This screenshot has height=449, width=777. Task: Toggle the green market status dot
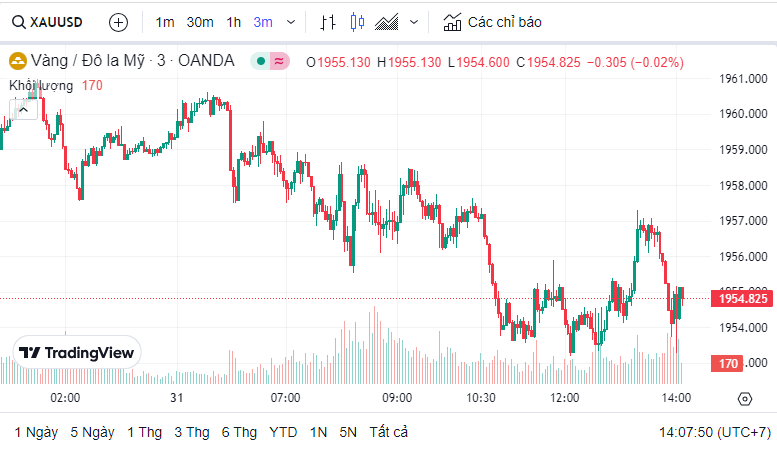pos(260,61)
